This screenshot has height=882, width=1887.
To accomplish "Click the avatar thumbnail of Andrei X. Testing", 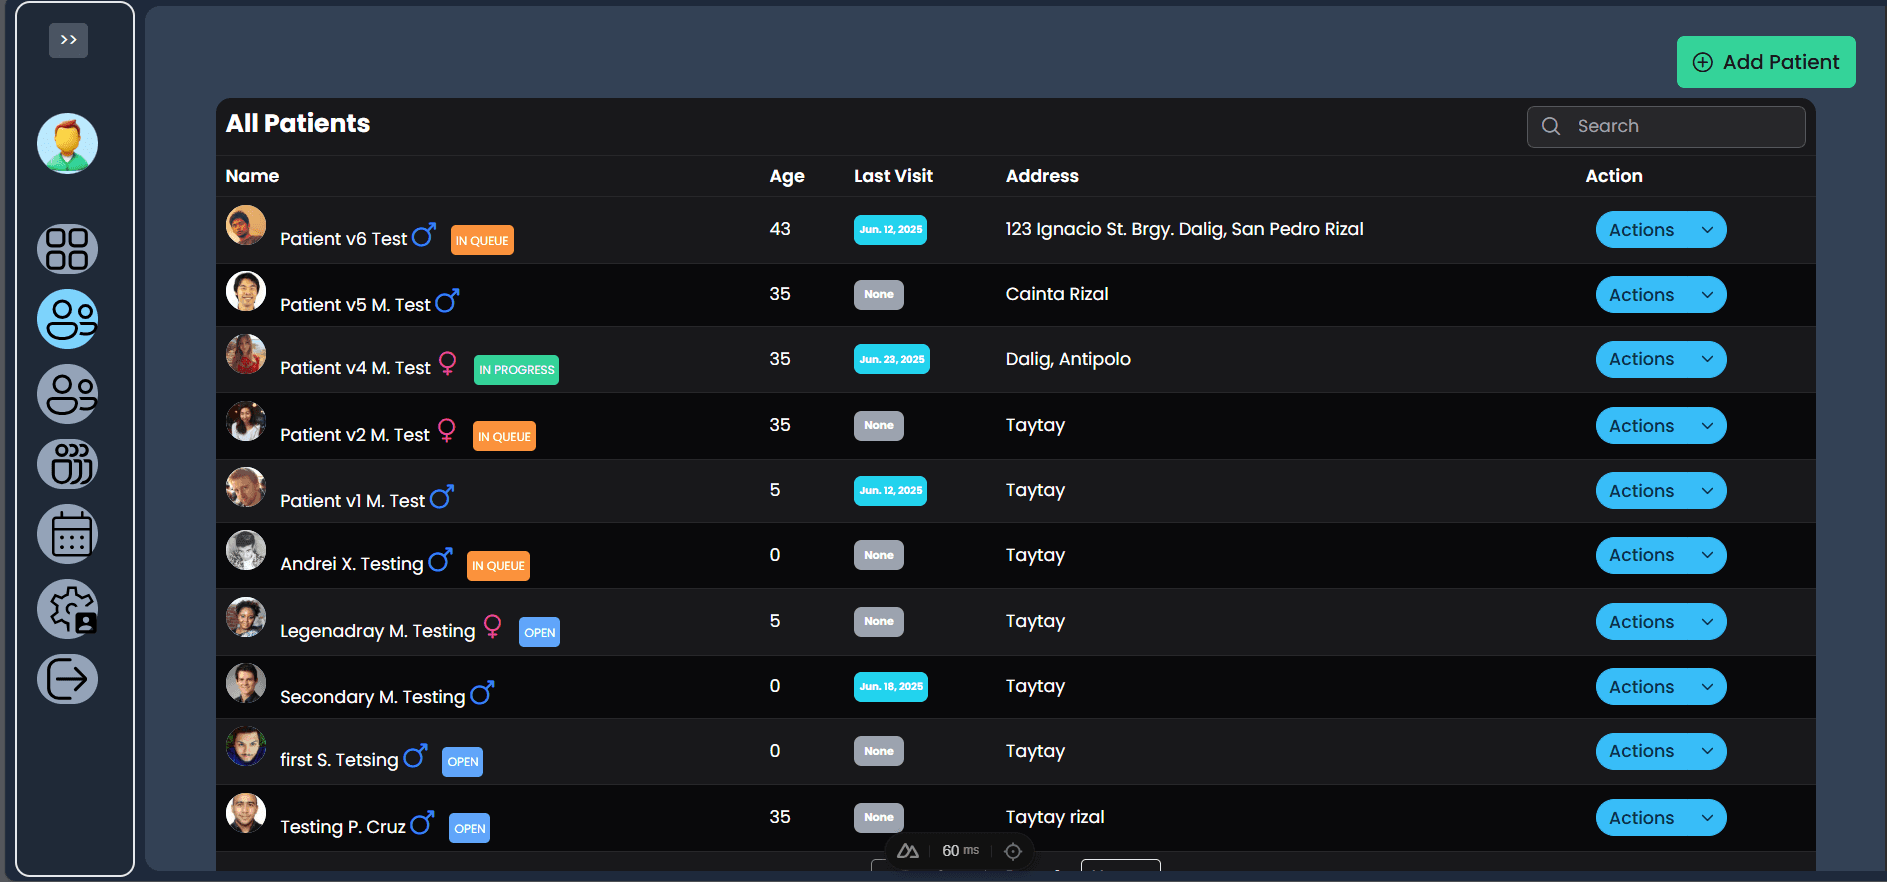I will coord(246,550).
